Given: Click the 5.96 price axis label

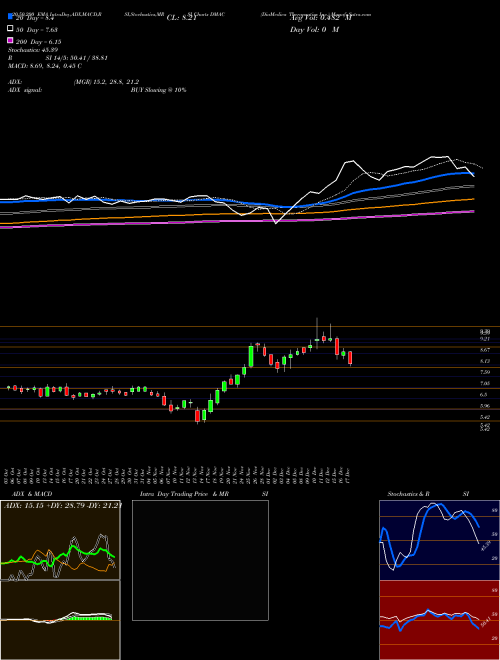Looking at the screenshot, I should (x=484, y=406).
